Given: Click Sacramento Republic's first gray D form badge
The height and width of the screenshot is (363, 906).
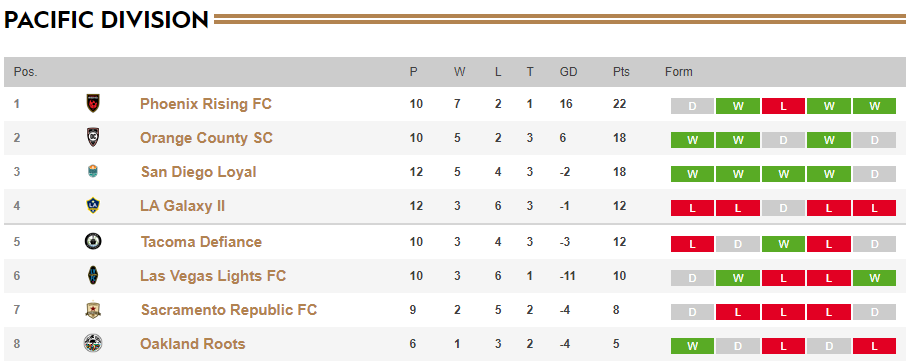Looking at the screenshot, I should [692, 312].
